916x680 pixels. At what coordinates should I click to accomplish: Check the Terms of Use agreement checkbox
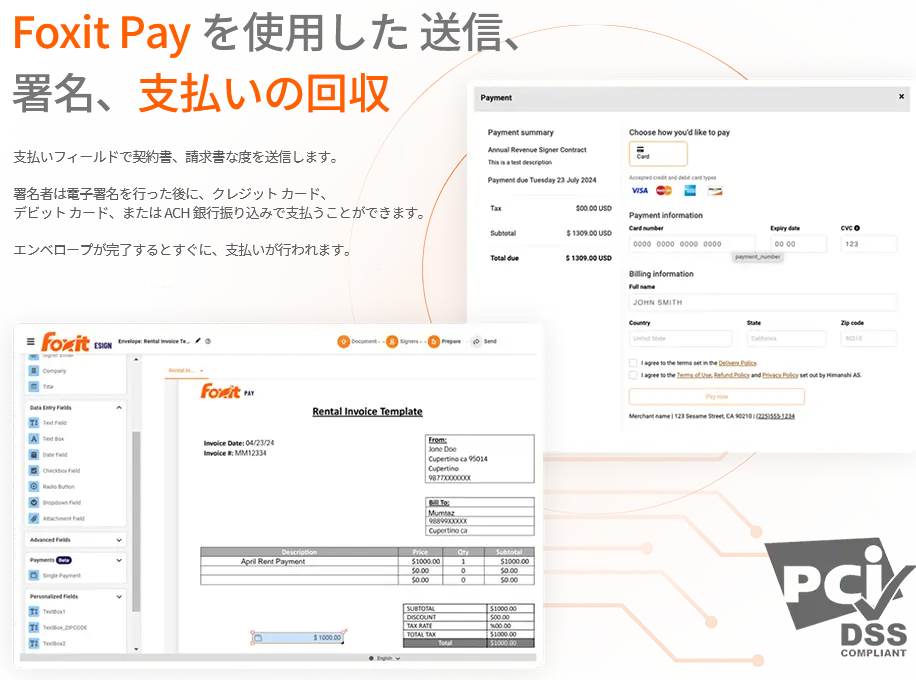pos(633,375)
